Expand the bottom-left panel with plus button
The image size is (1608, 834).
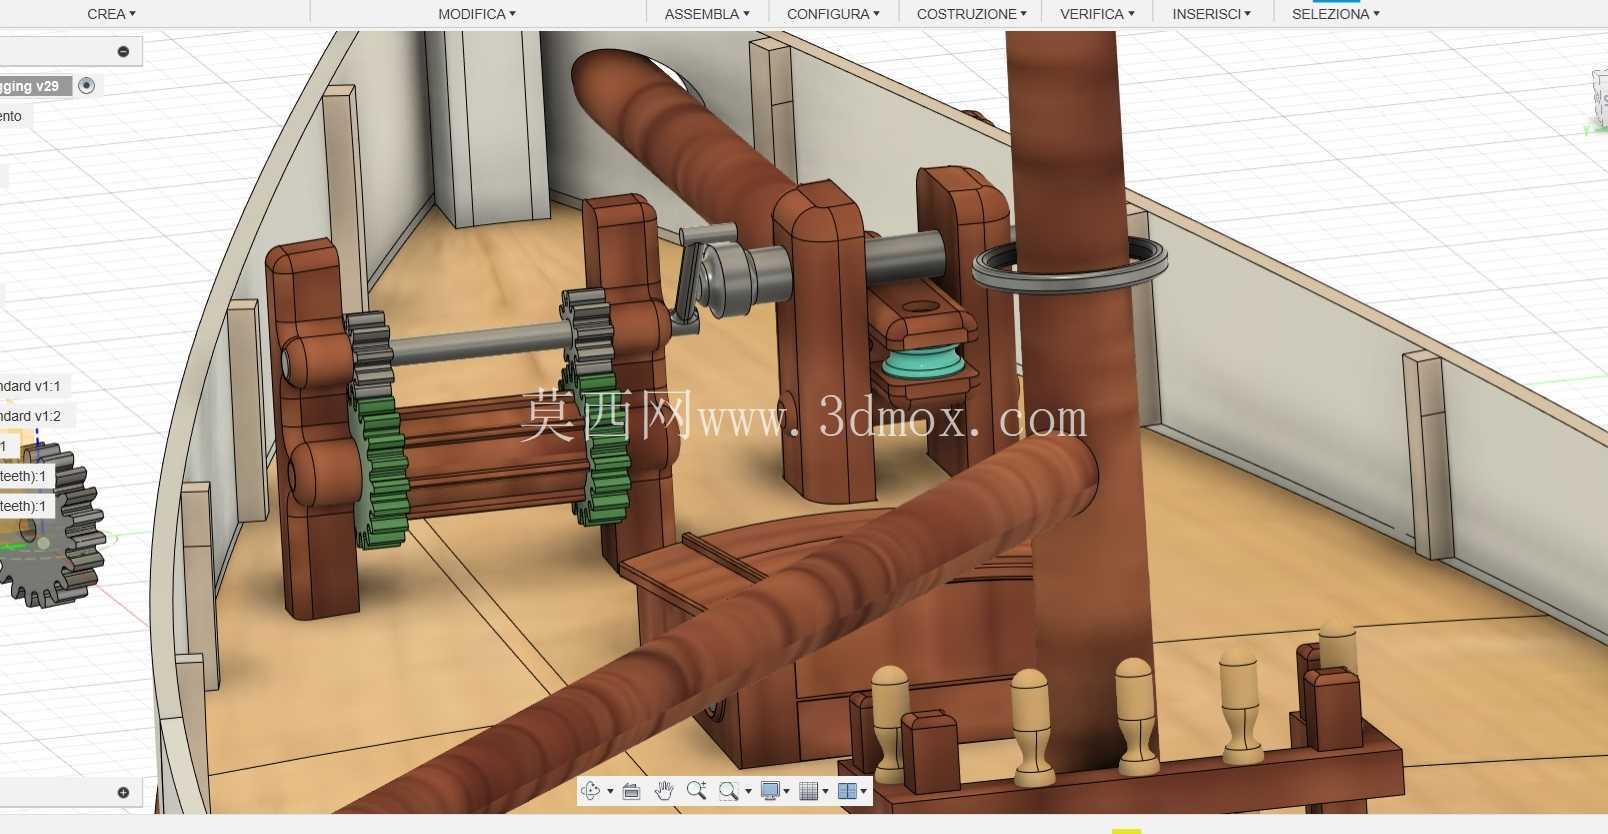point(123,792)
